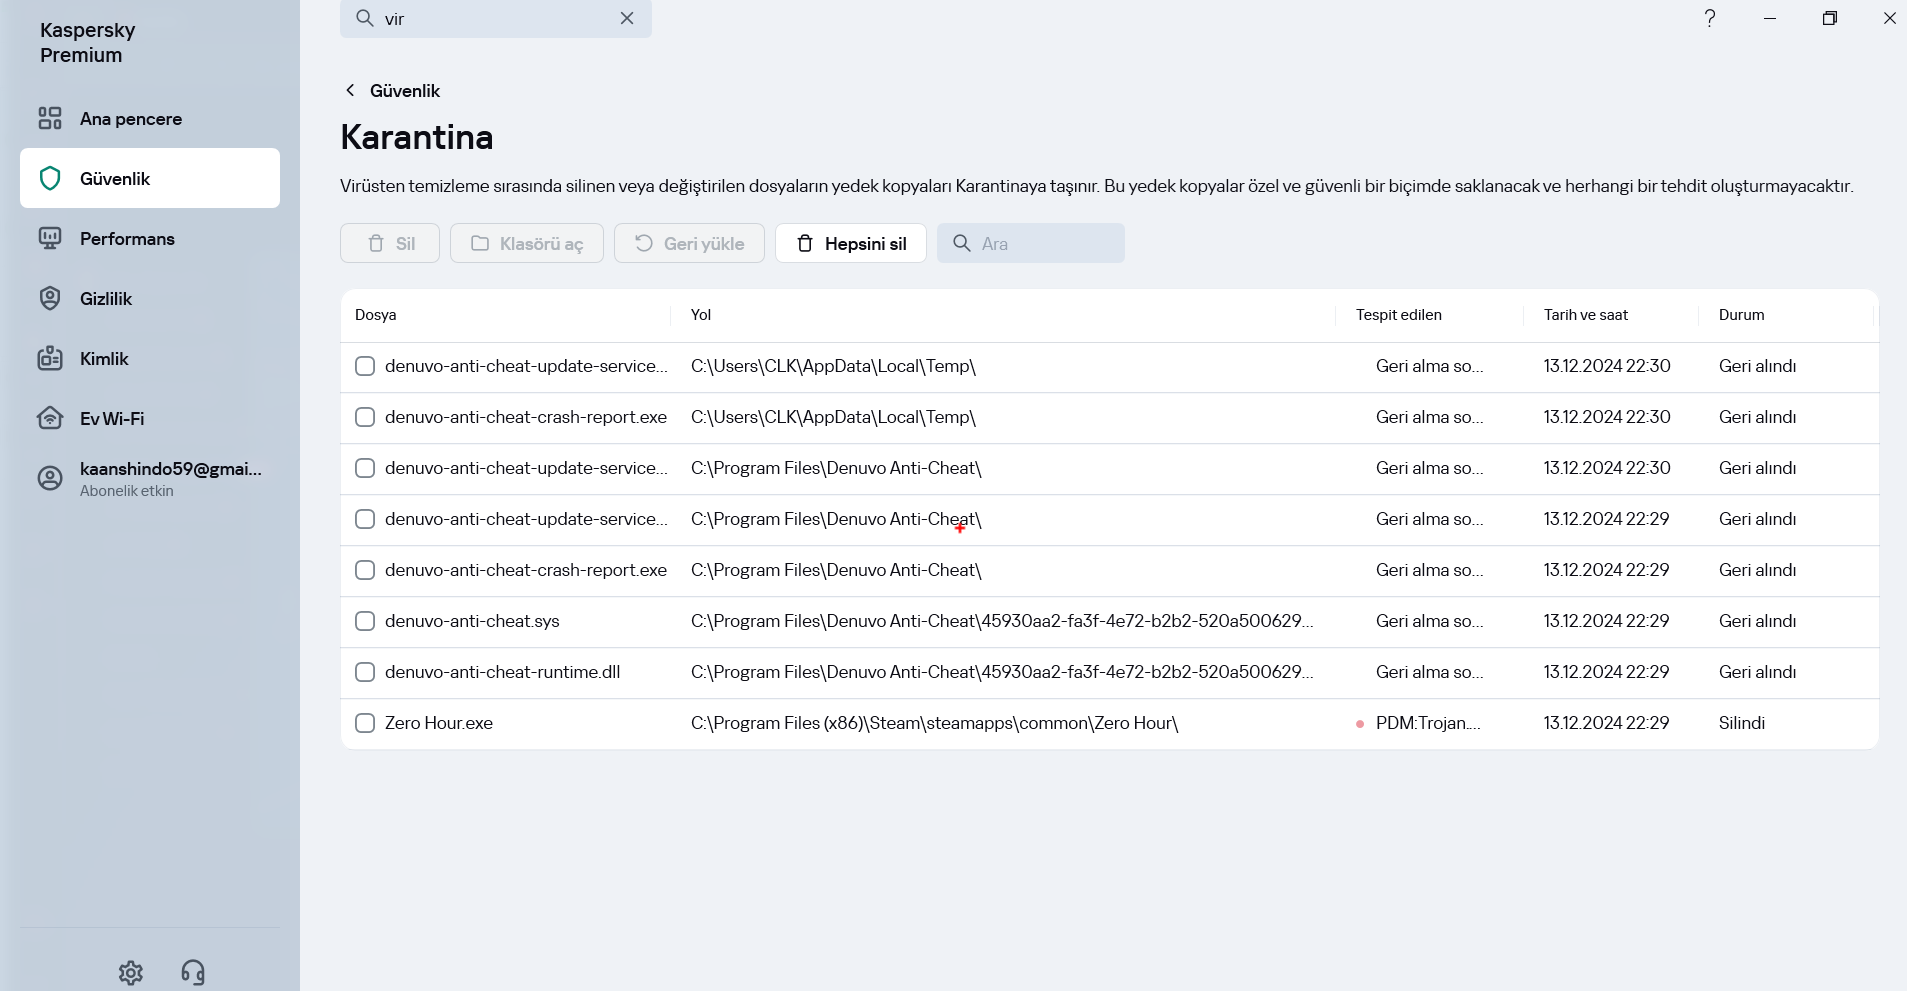
Task: Go to the Performans section
Action: 127,239
